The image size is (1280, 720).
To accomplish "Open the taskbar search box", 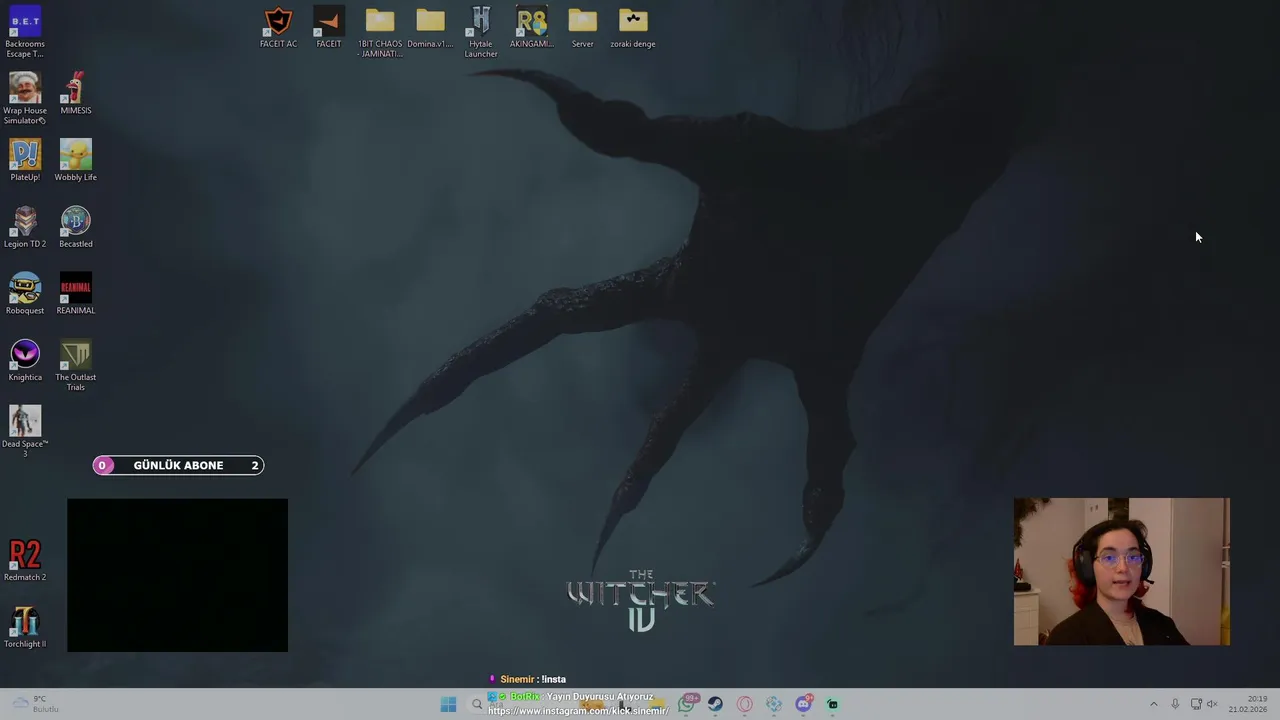I will pos(477,704).
